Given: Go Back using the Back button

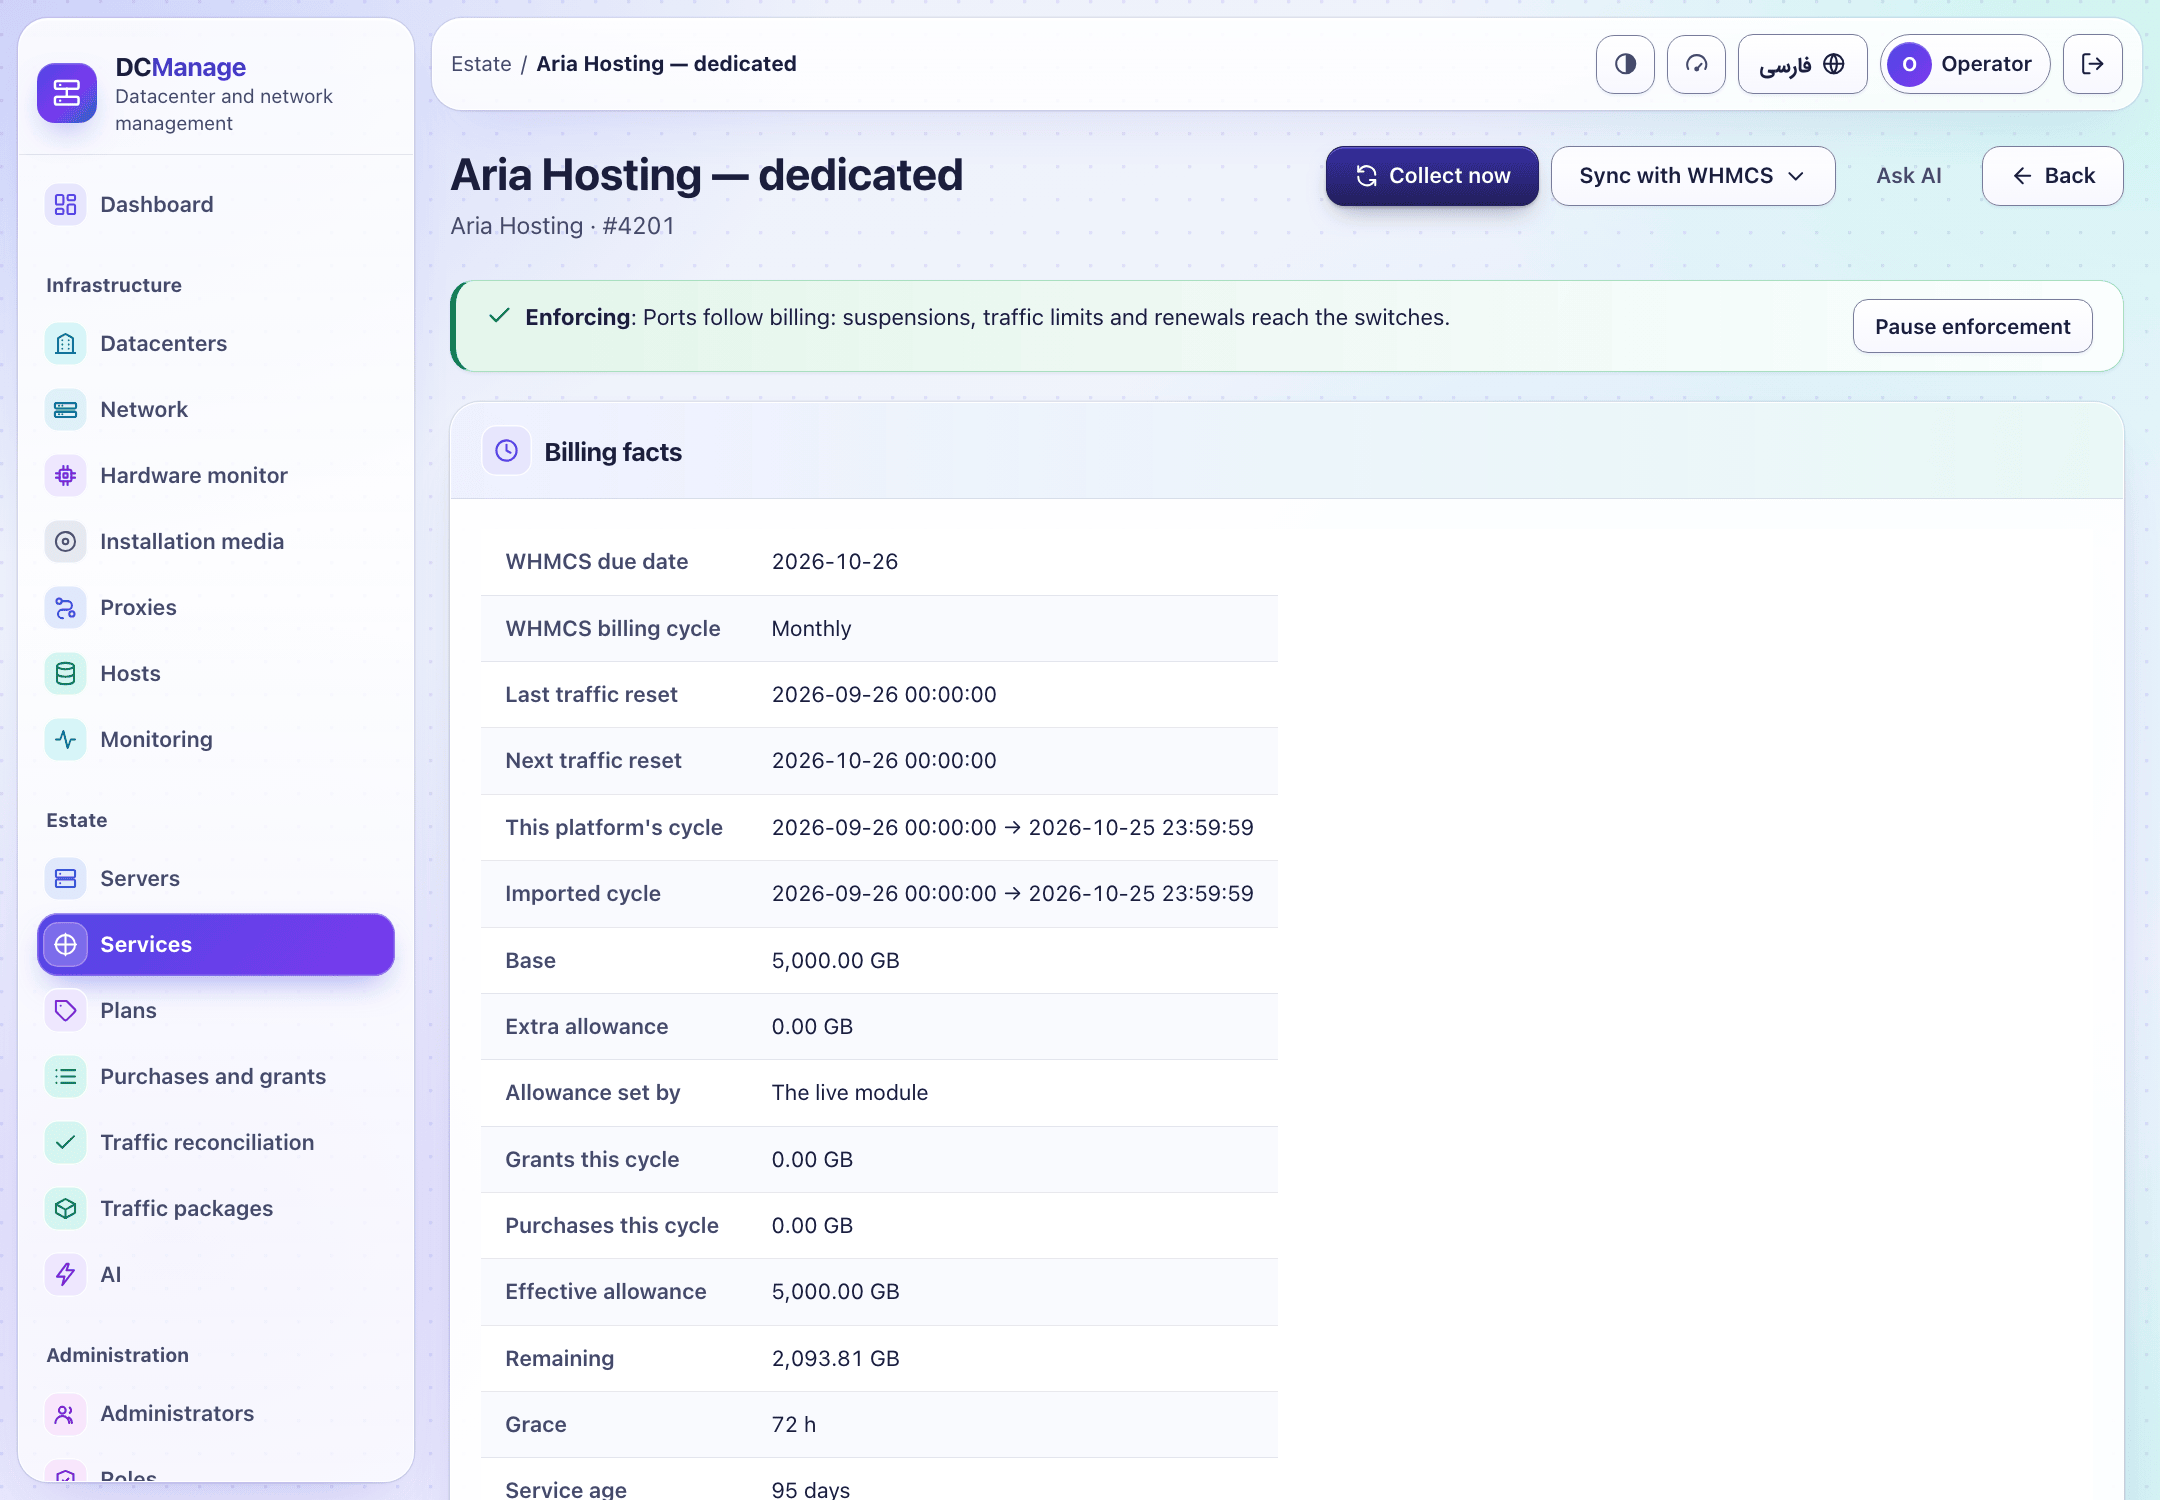Looking at the screenshot, I should pyautogui.click(x=2052, y=176).
